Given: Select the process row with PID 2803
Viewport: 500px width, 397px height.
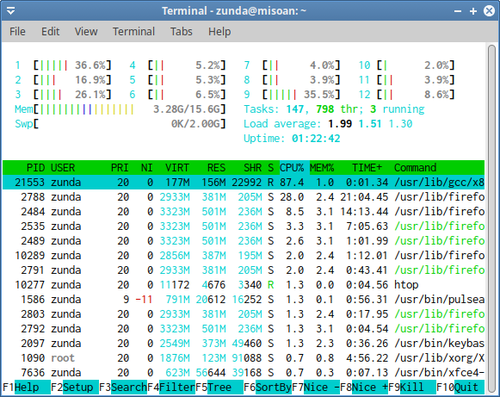Looking at the screenshot, I should pos(243,314).
